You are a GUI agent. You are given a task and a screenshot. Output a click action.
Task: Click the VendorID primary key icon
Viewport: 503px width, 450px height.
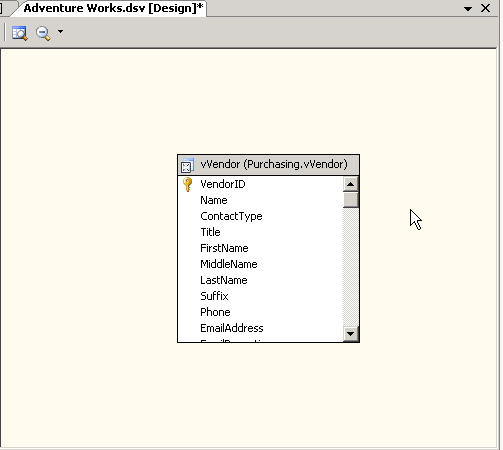coord(188,184)
